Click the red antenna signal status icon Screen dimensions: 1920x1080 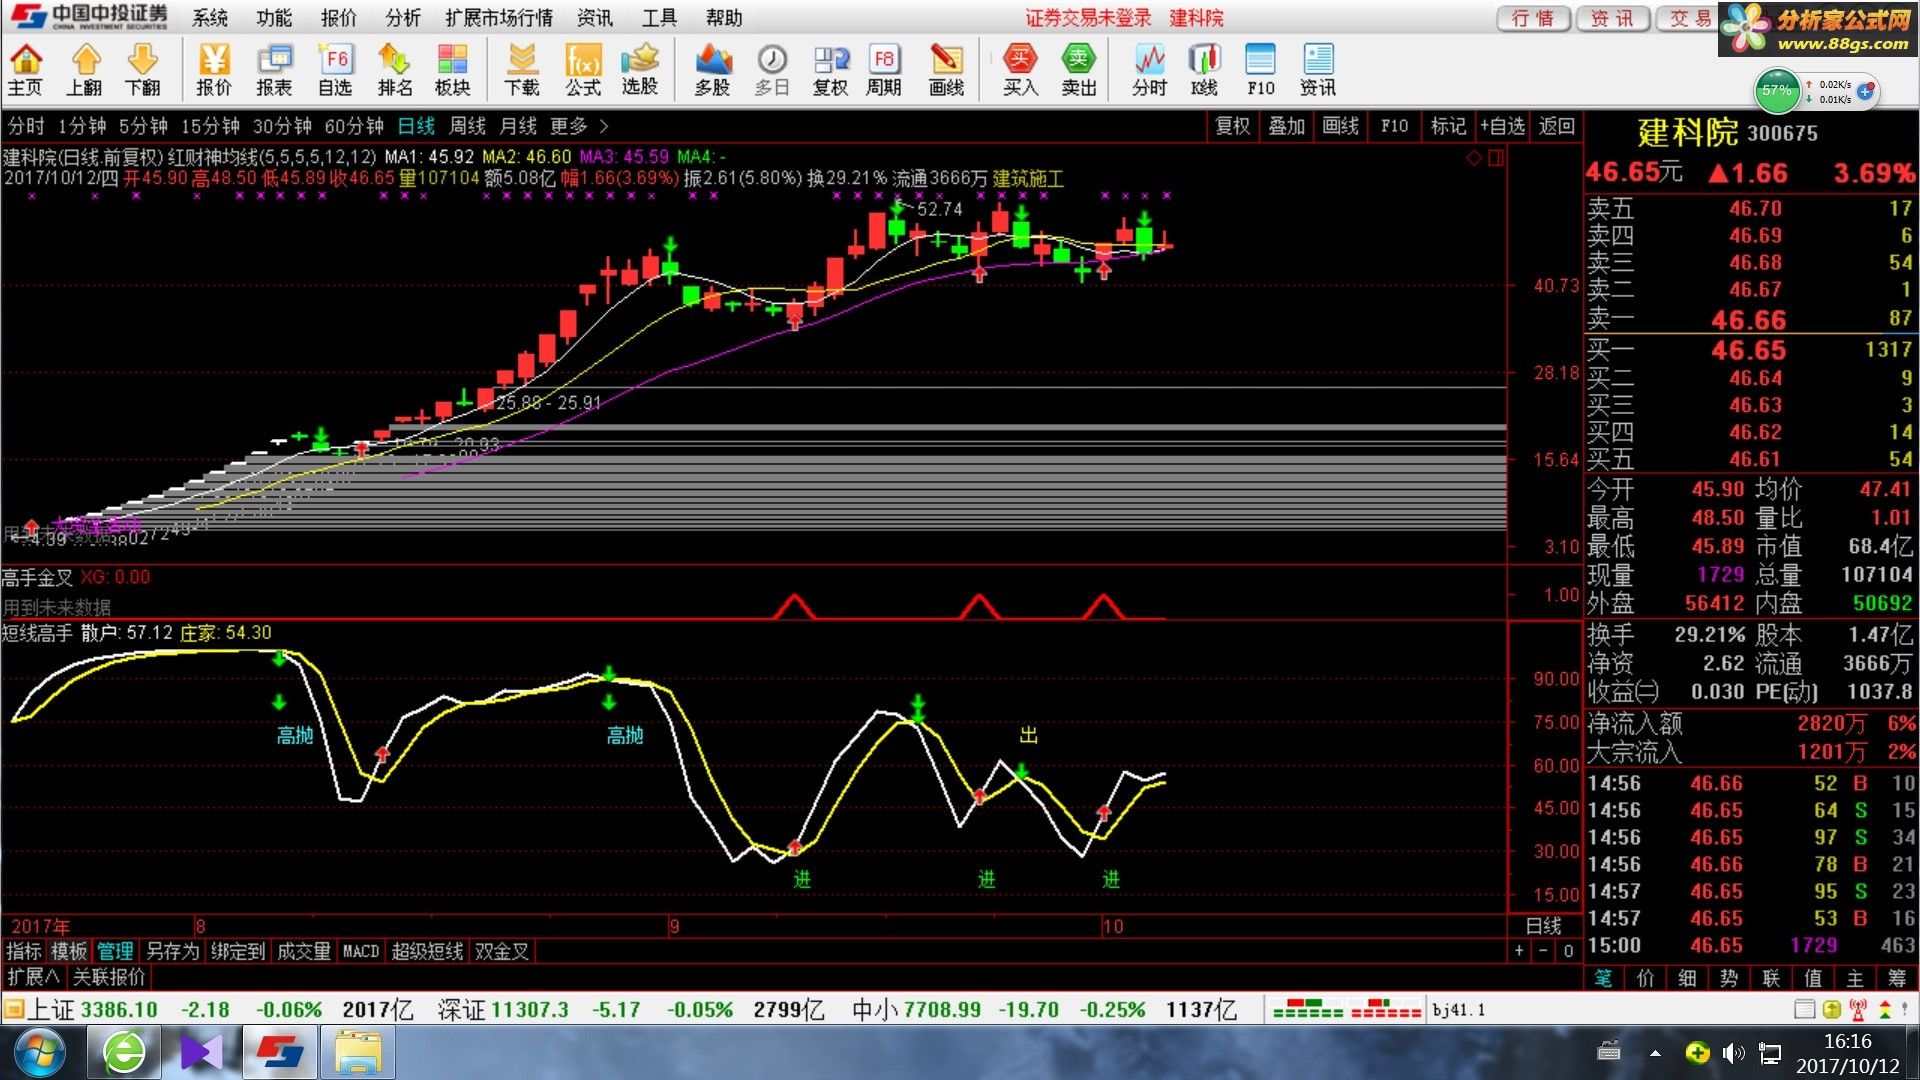pos(1858,1009)
